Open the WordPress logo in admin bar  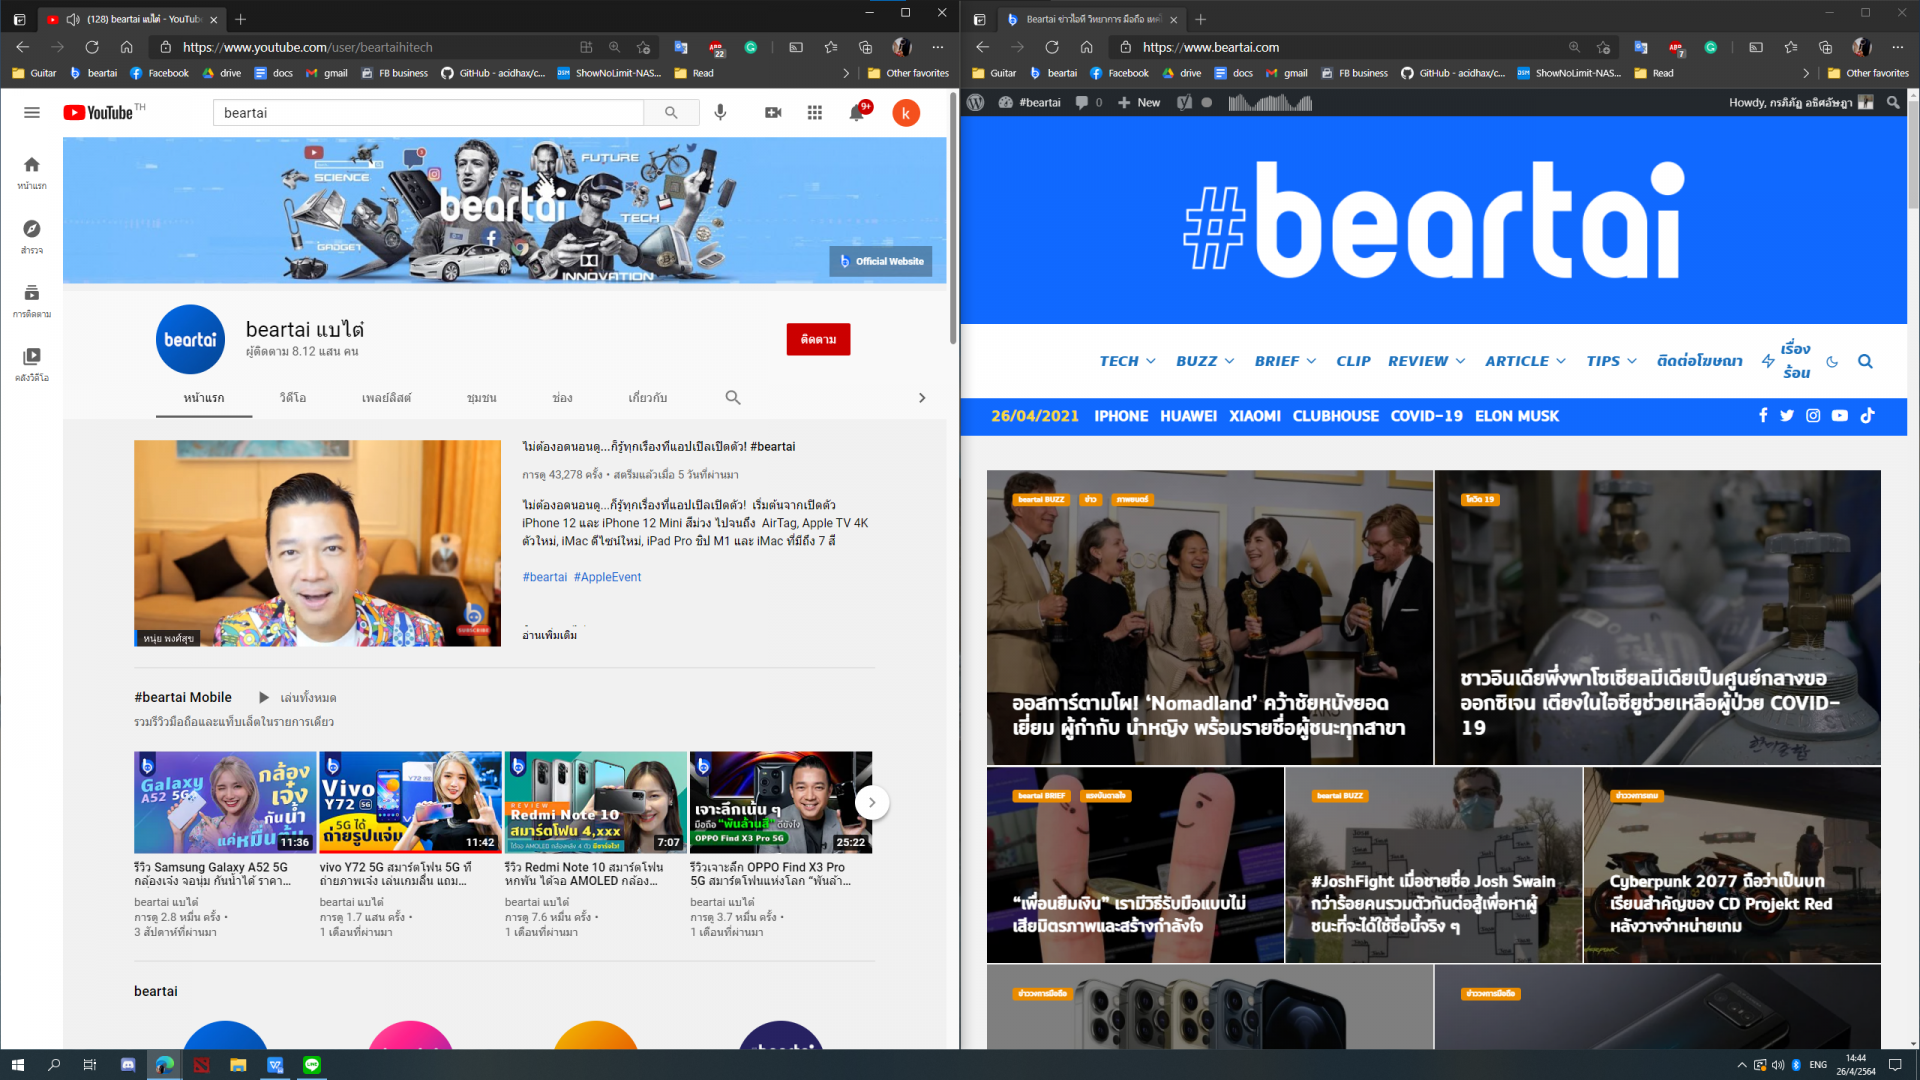(x=976, y=102)
